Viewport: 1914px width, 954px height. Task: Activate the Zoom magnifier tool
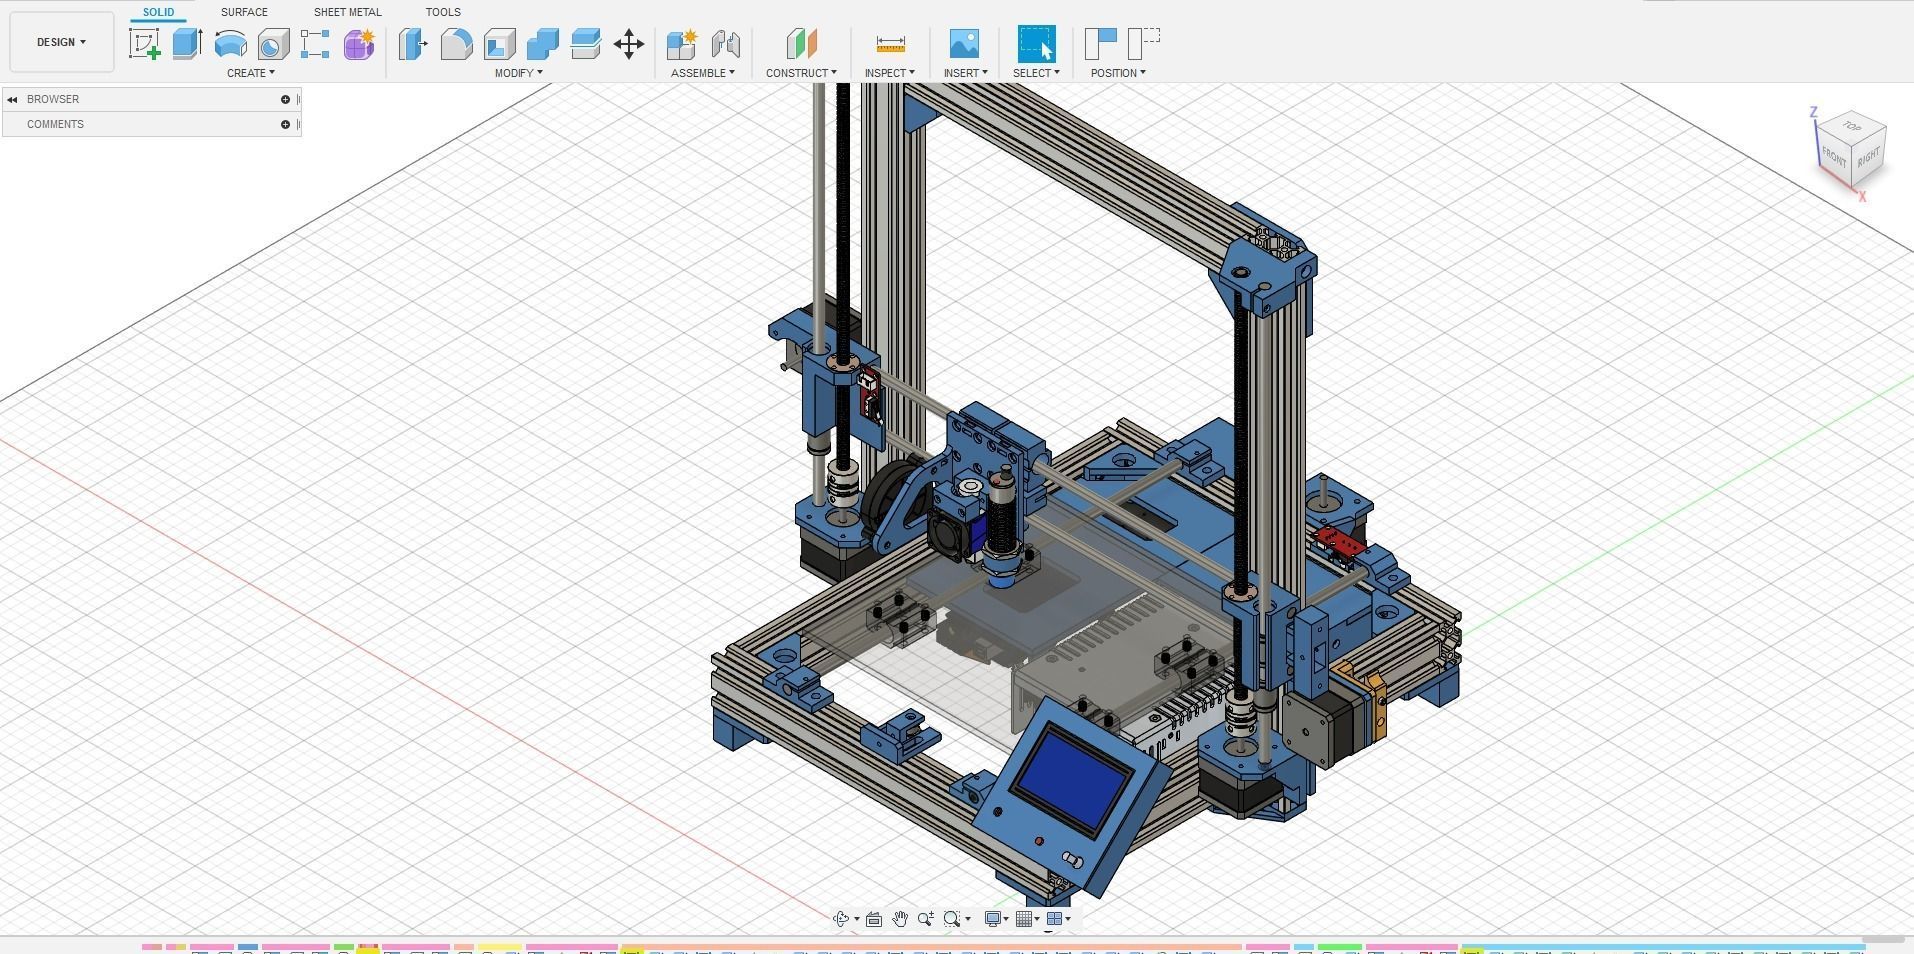tap(926, 919)
